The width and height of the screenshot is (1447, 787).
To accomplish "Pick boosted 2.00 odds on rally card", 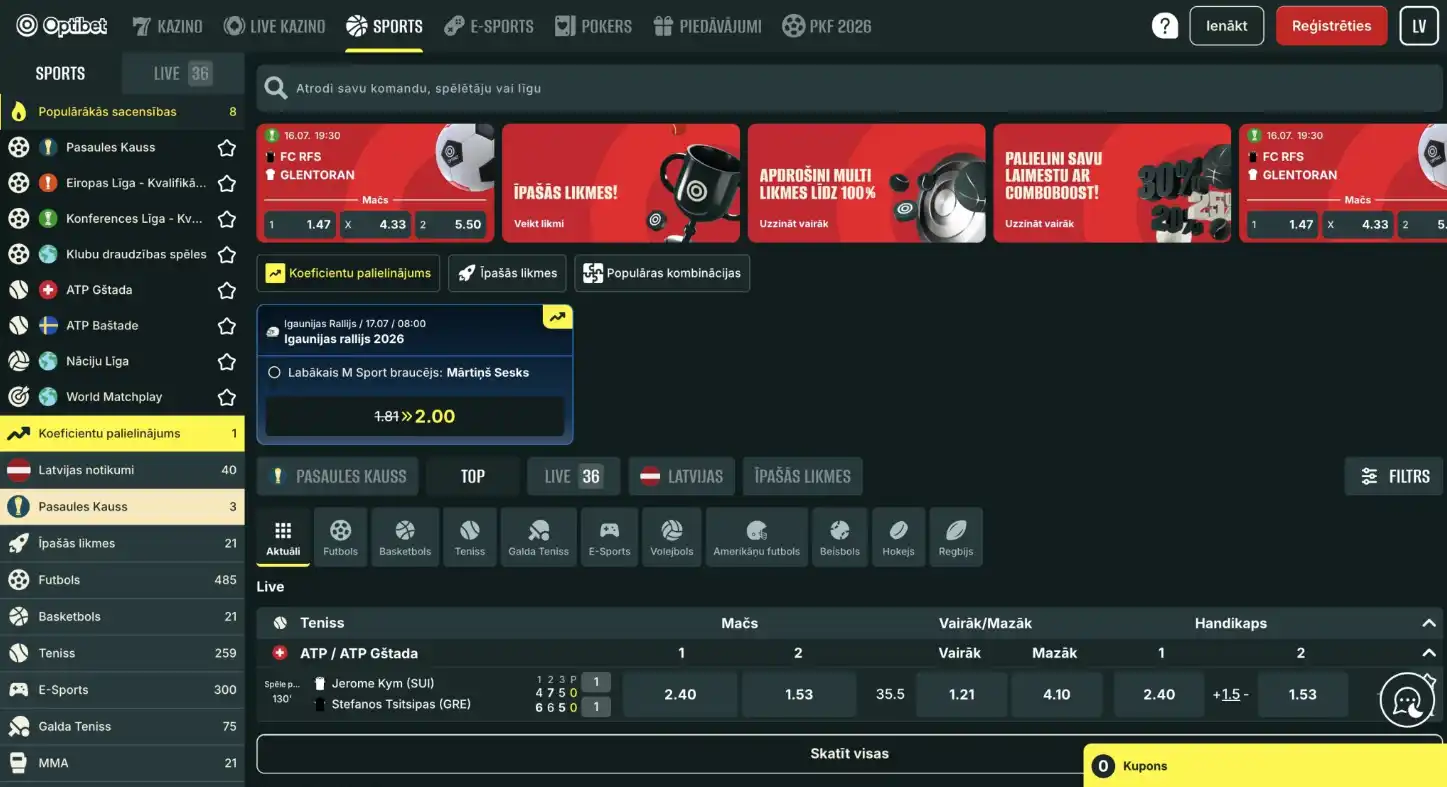I will tap(415, 416).
